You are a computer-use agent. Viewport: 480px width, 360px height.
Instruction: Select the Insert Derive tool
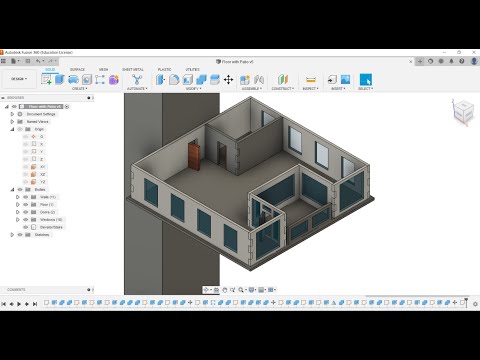332,79
